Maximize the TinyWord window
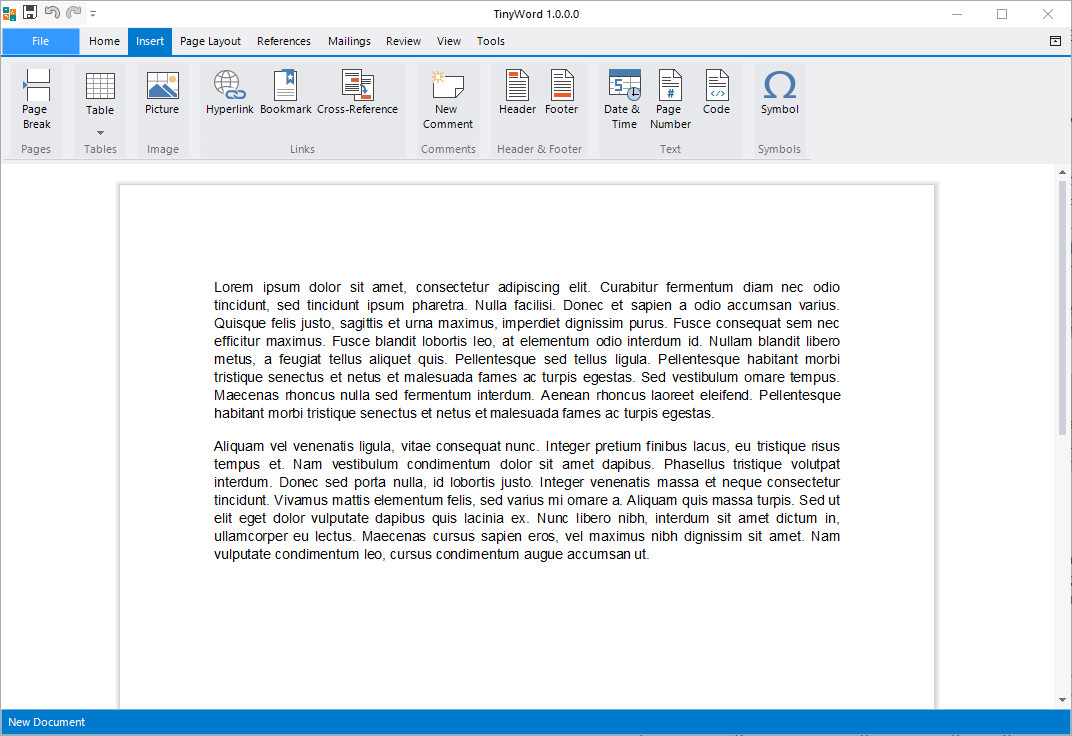Screen dimensions: 1072x736 tap(1002, 14)
